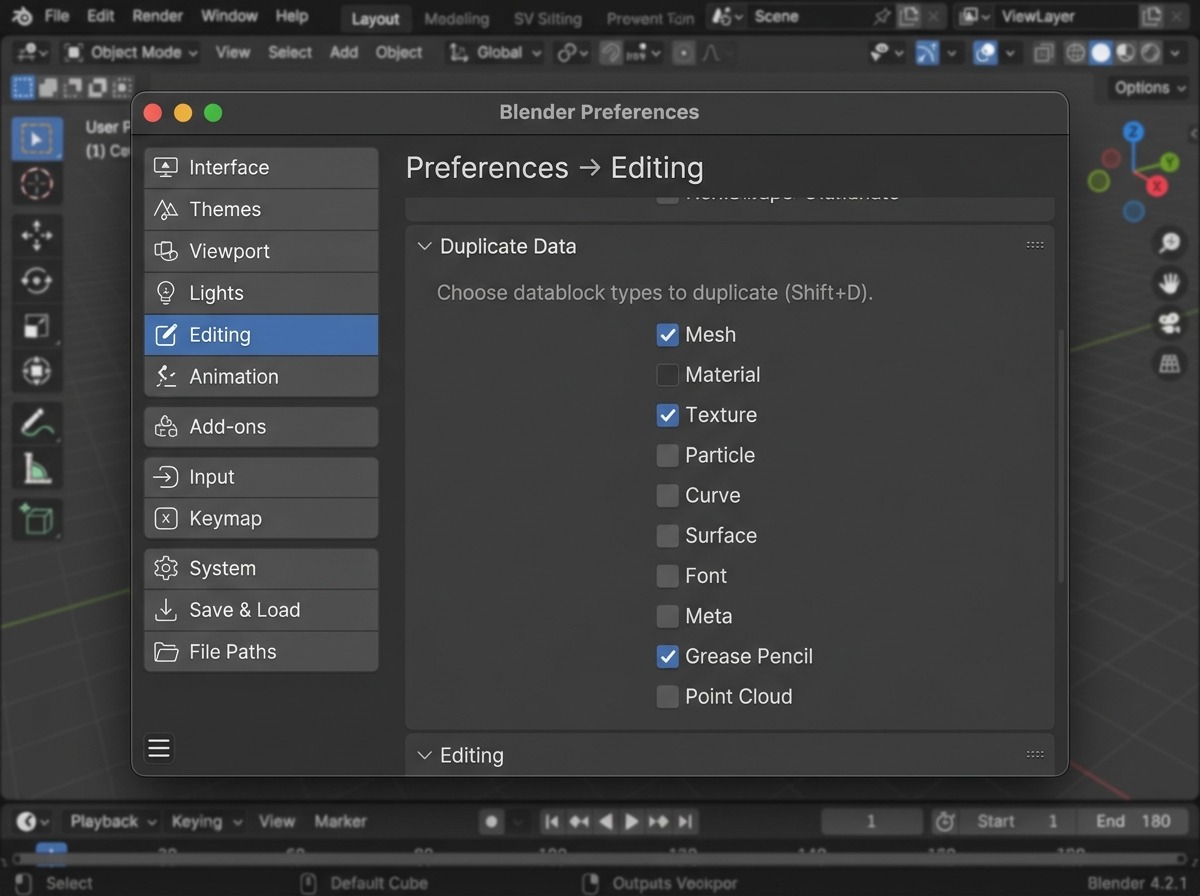Select the Move tool
Image resolution: width=1200 pixels, height=896 pixels.
pos(37,236)
